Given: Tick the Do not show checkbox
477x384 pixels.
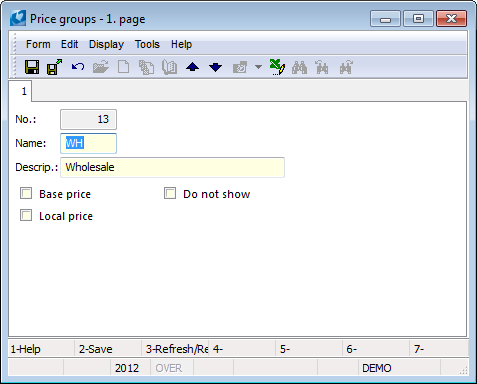Looking at the screenshot, I should pos(170,193).
